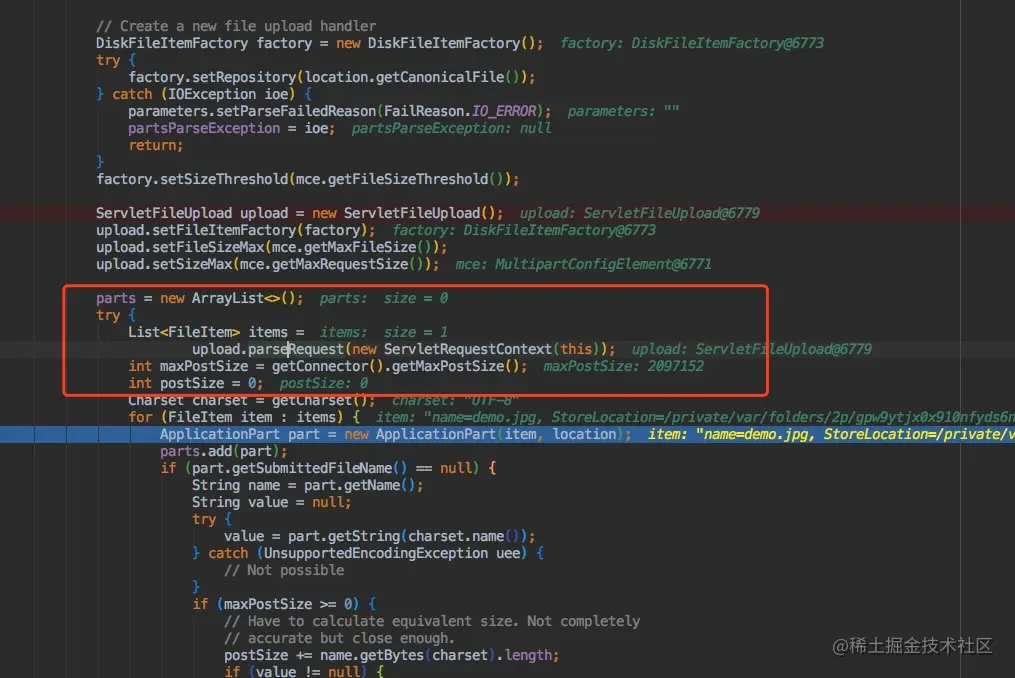Click the "int postSize = 0;" declaration
The image size is (1015, 678).
195,383
